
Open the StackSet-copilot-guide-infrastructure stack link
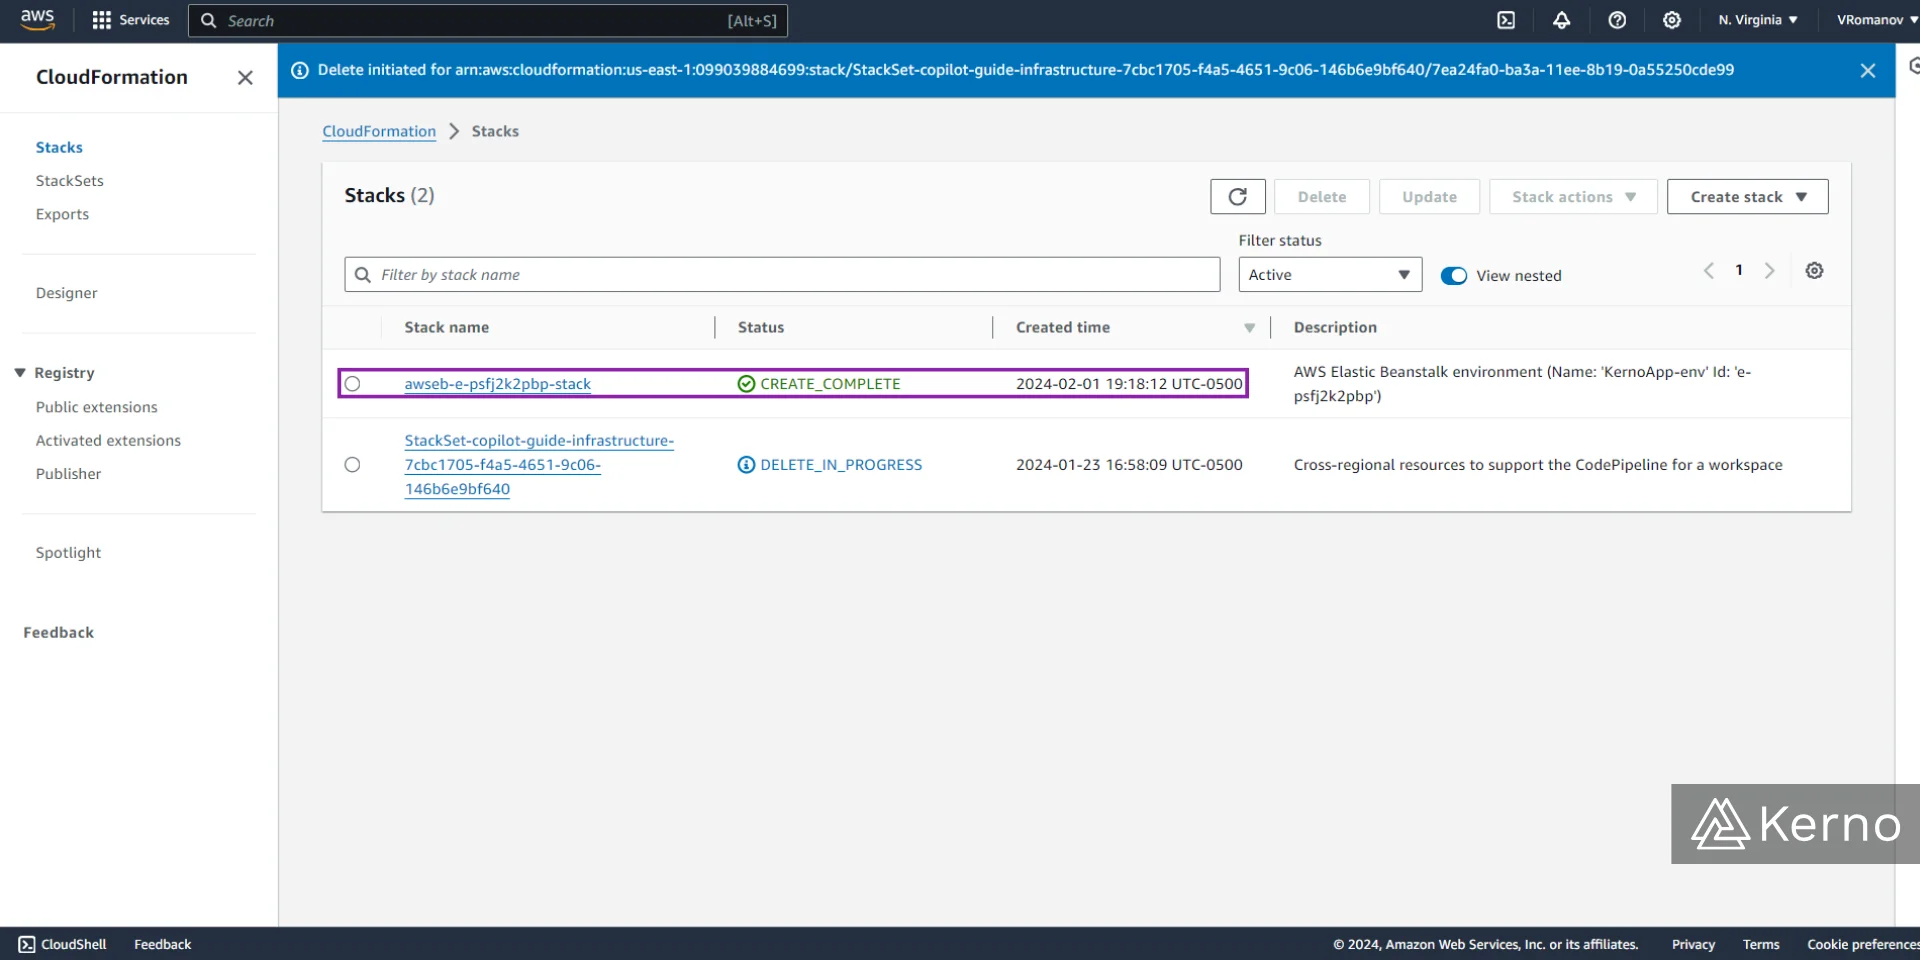[539, 465]
